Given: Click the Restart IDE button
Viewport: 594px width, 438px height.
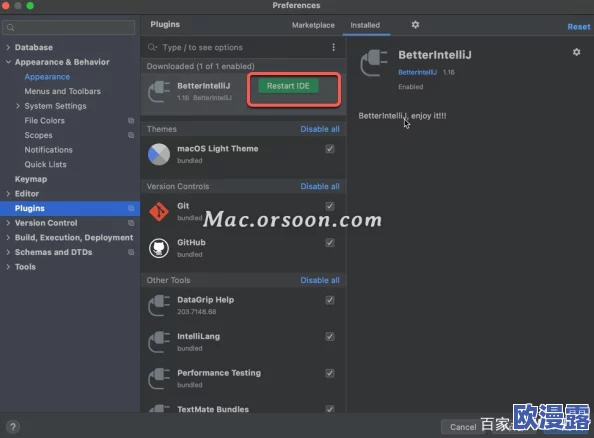Looking at the screenshot, I should point(288,86).
